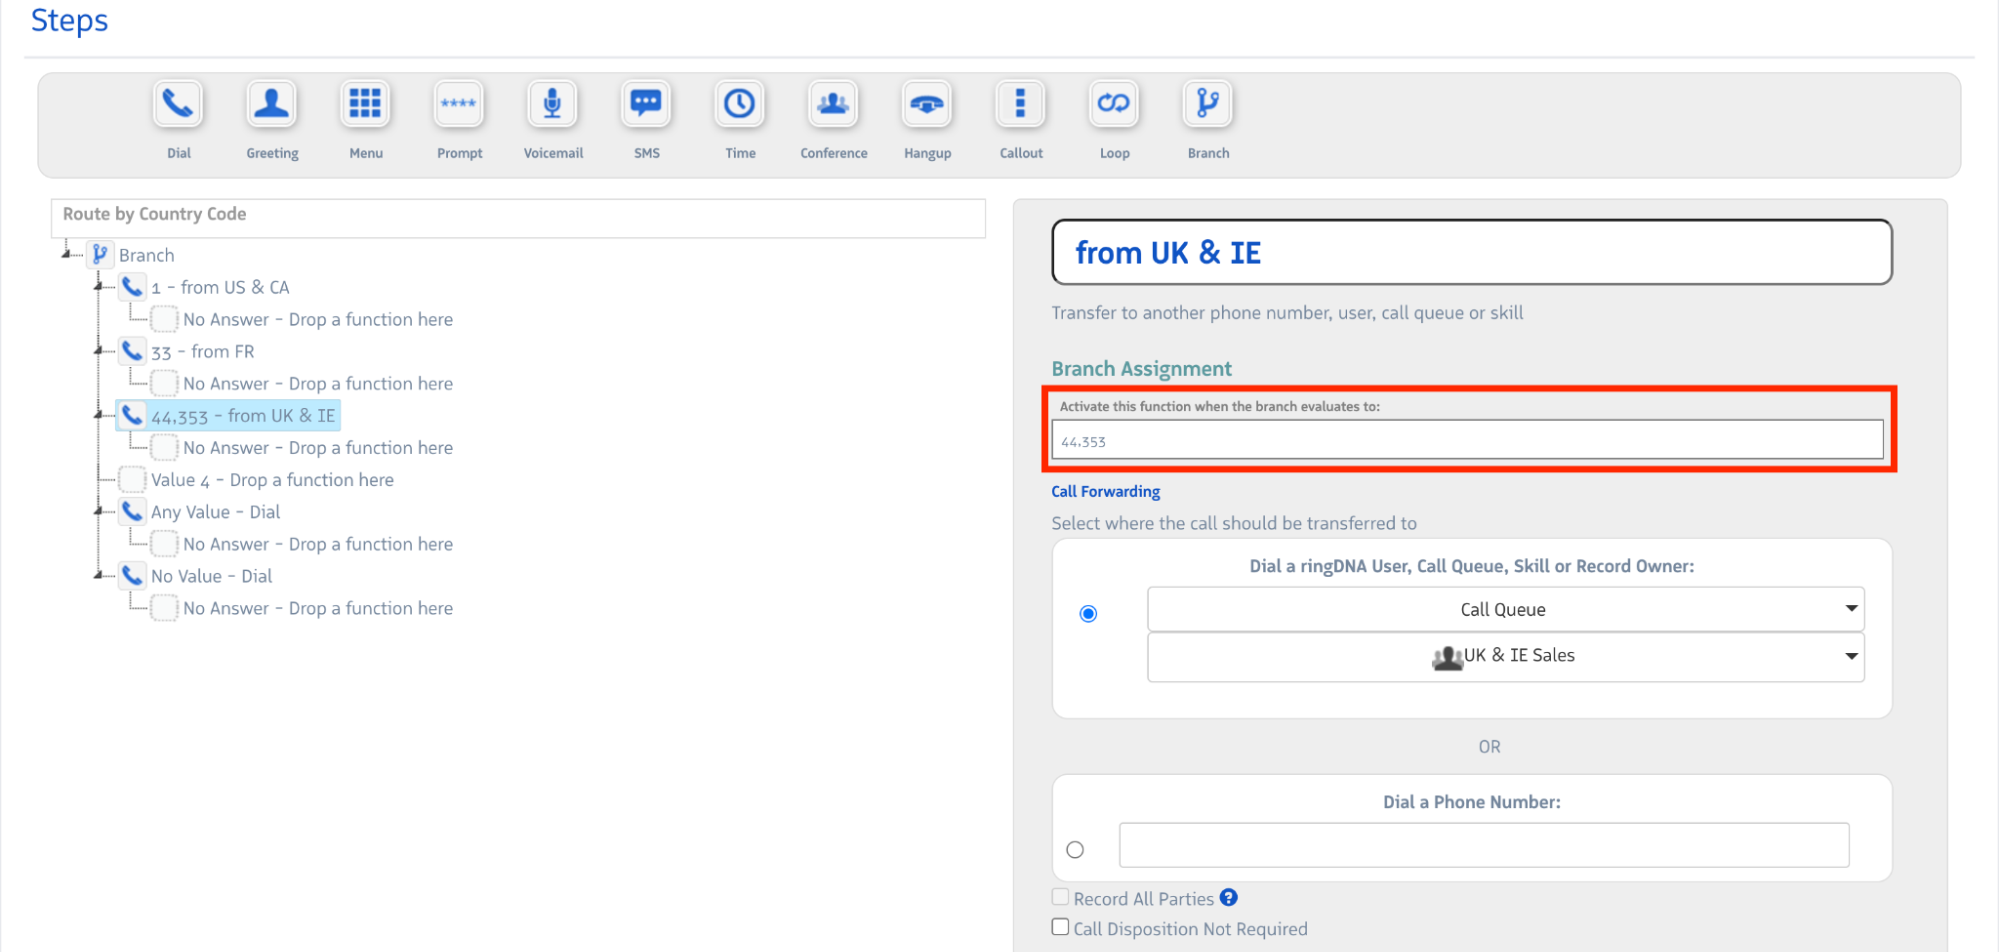Click the branch evaluates to input field
This screenshot has height=952, width=1999.
[1467, 441]
